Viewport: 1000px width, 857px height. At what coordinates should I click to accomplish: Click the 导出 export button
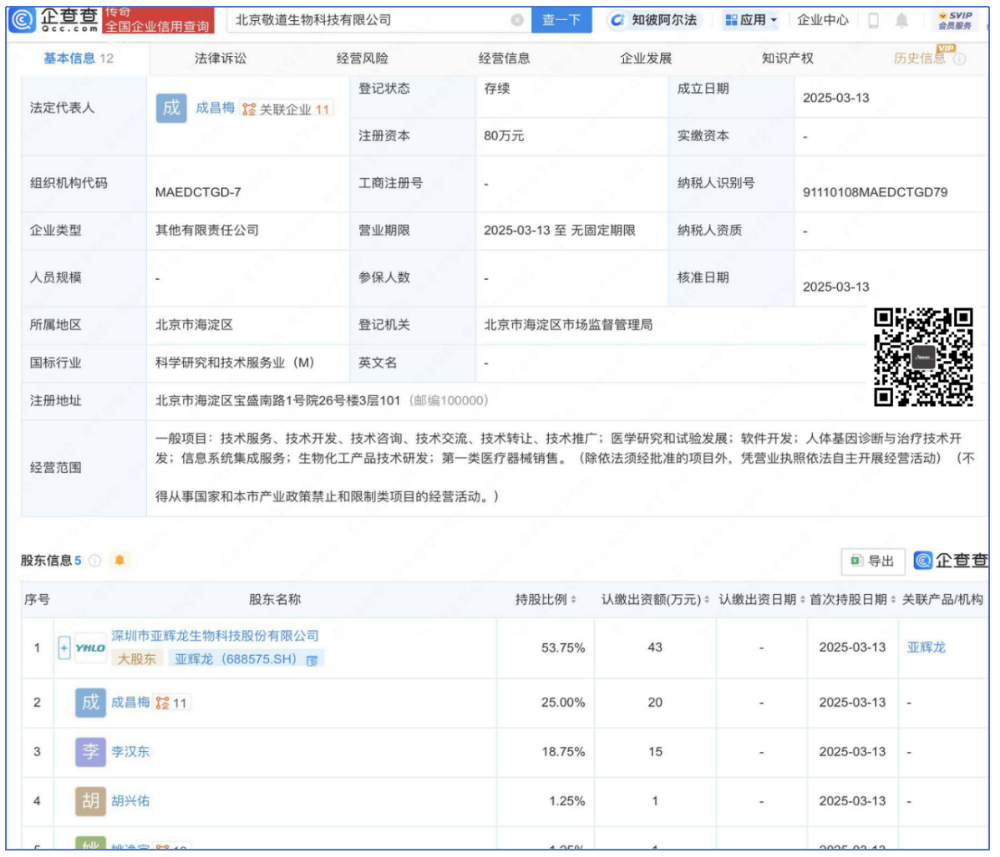[x=873, y=561]
